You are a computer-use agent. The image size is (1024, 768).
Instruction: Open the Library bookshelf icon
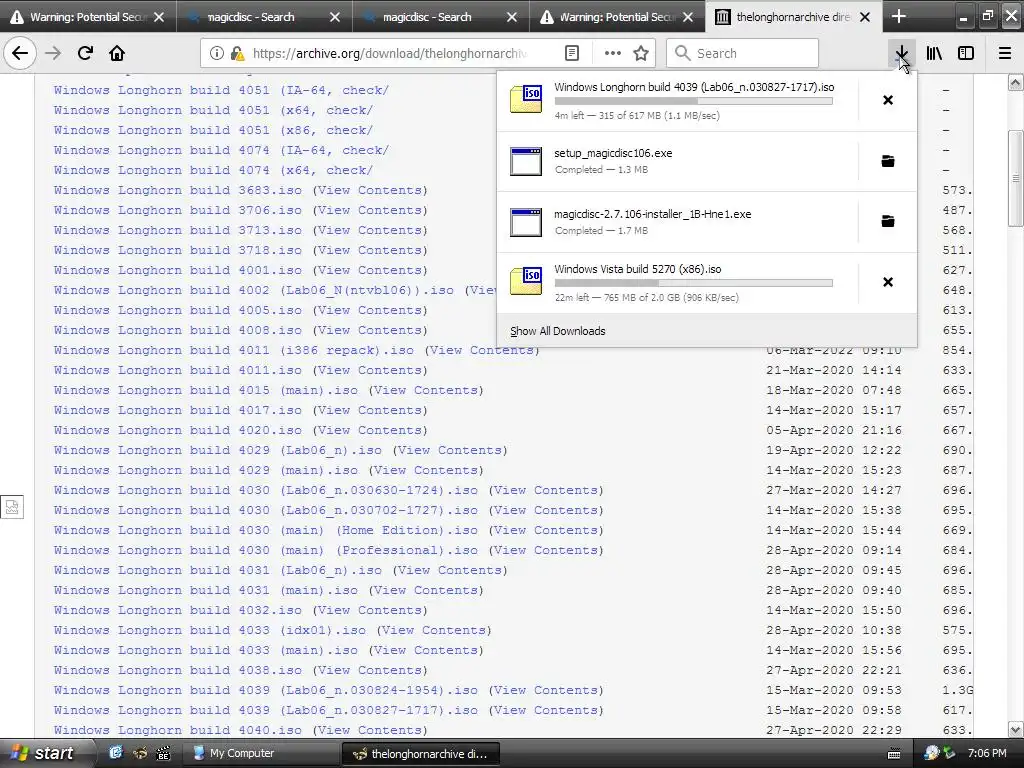[x=934, y=54]
